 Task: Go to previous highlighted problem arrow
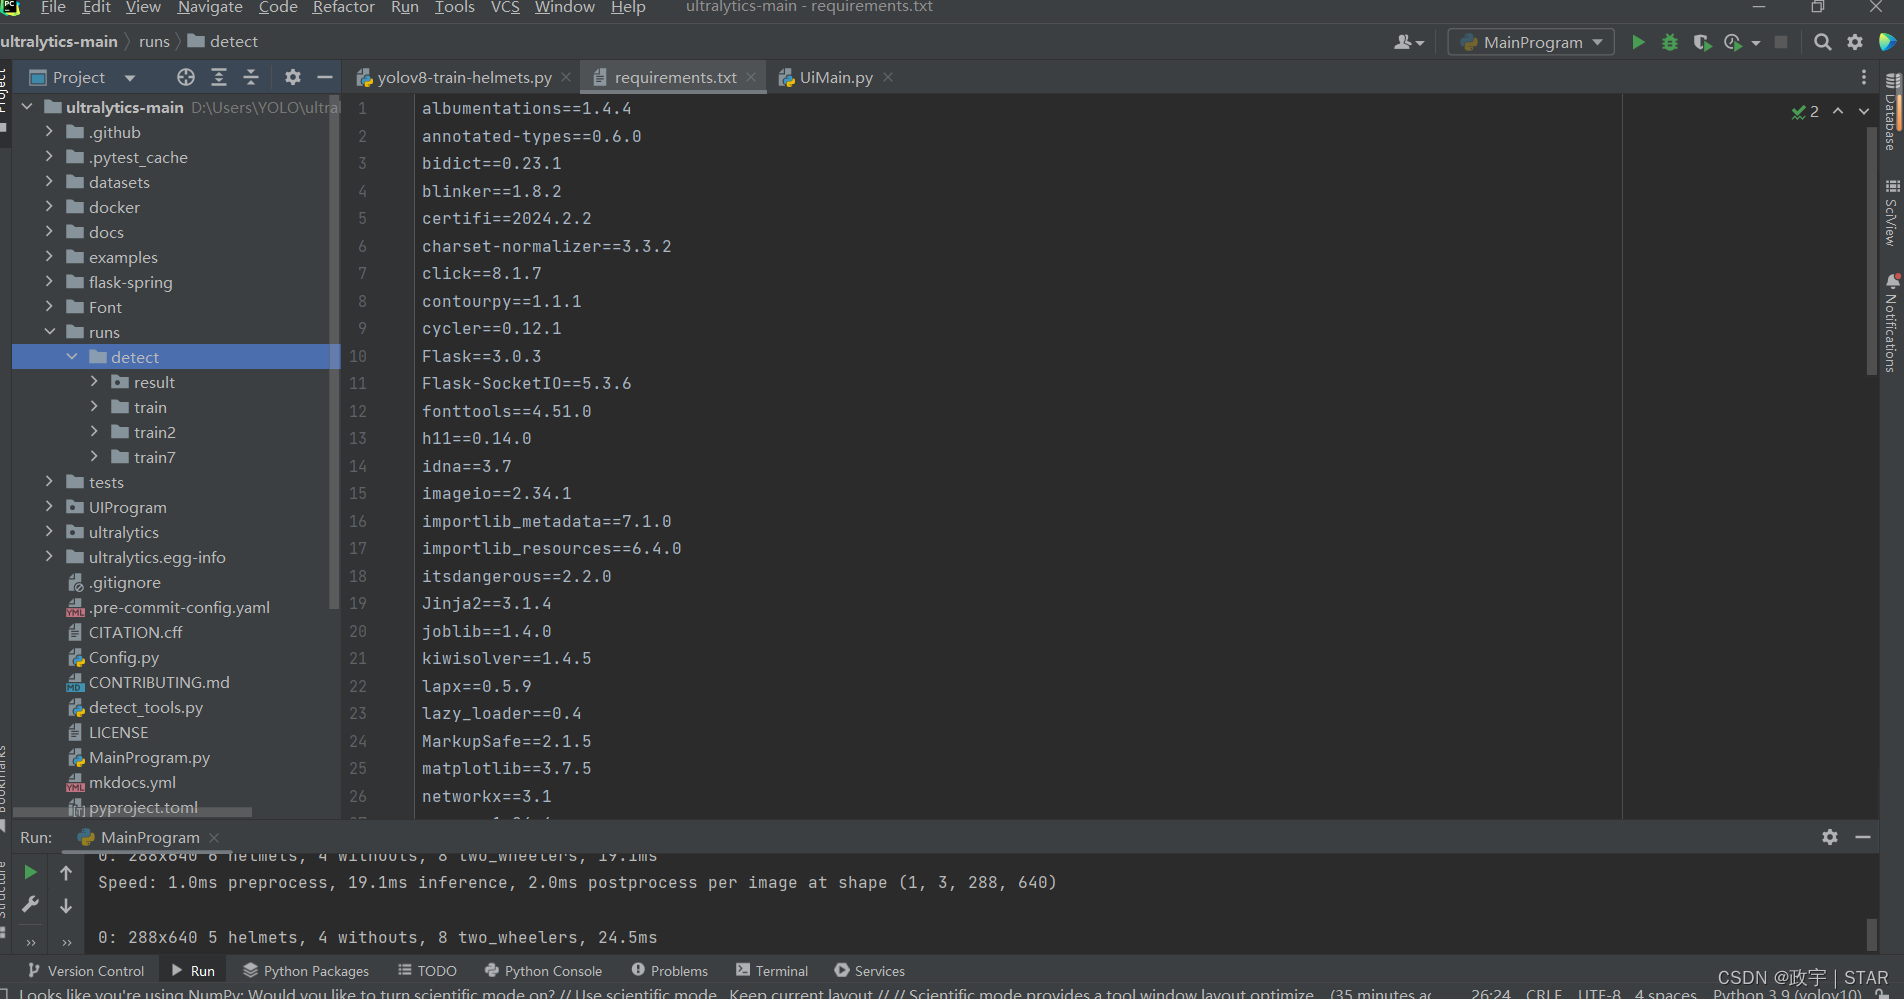click(1838, 111)
